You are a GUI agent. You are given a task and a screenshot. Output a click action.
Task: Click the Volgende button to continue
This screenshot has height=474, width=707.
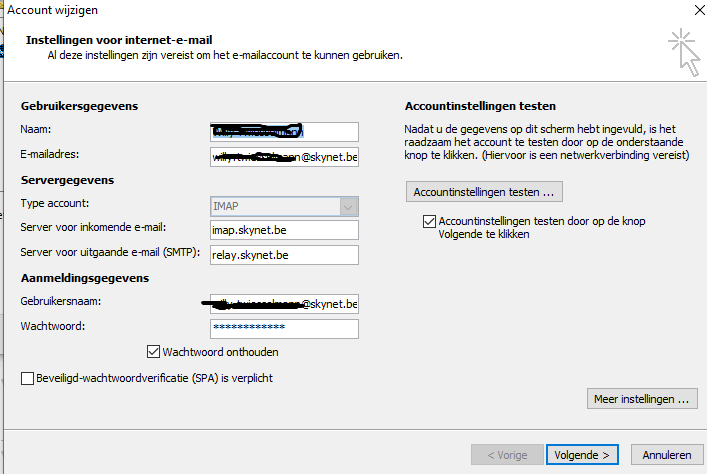[581, 455]
